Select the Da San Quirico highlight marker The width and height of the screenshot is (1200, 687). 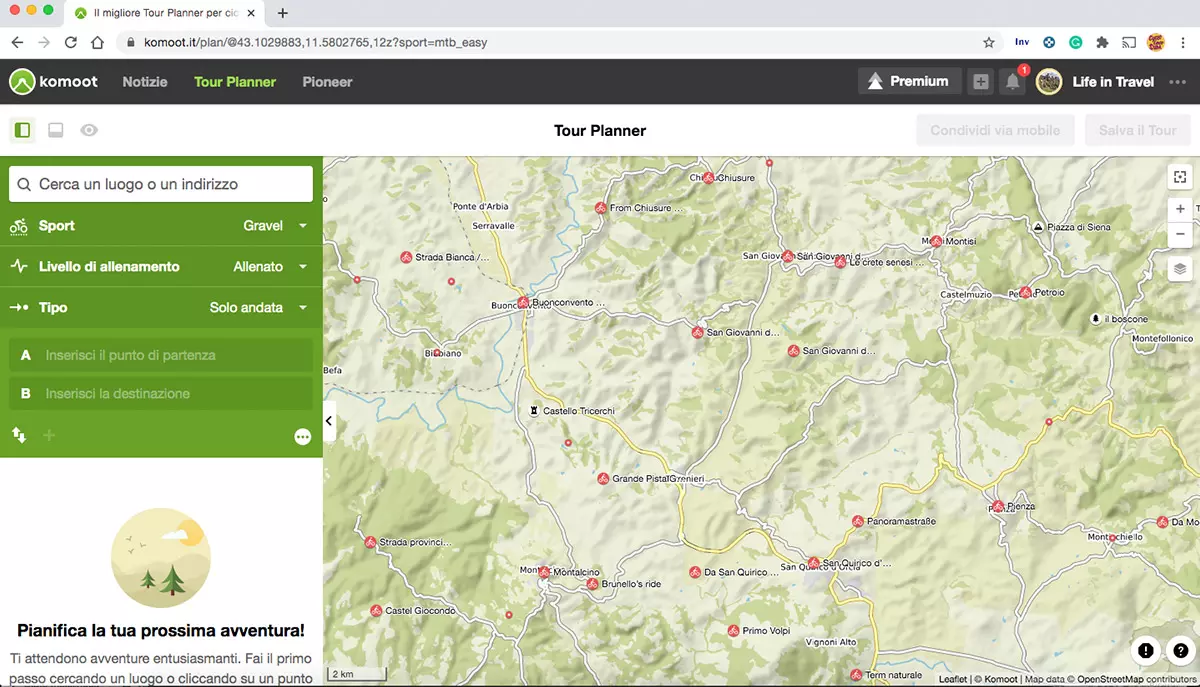[695, 573]
